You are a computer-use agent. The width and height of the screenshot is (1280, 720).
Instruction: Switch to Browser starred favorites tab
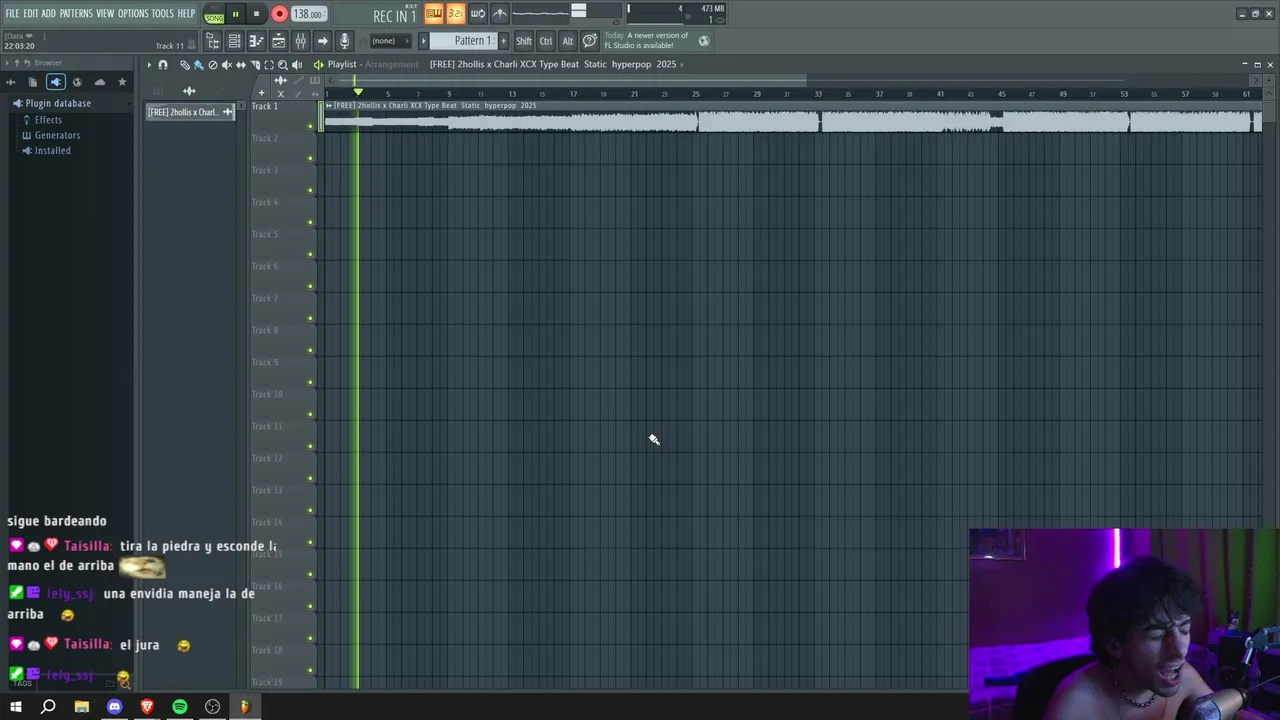[x=122, y=82]
